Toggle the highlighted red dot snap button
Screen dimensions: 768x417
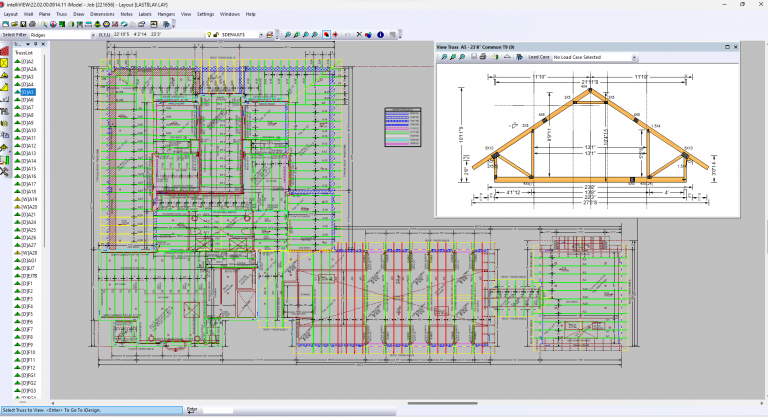(326, 35)
